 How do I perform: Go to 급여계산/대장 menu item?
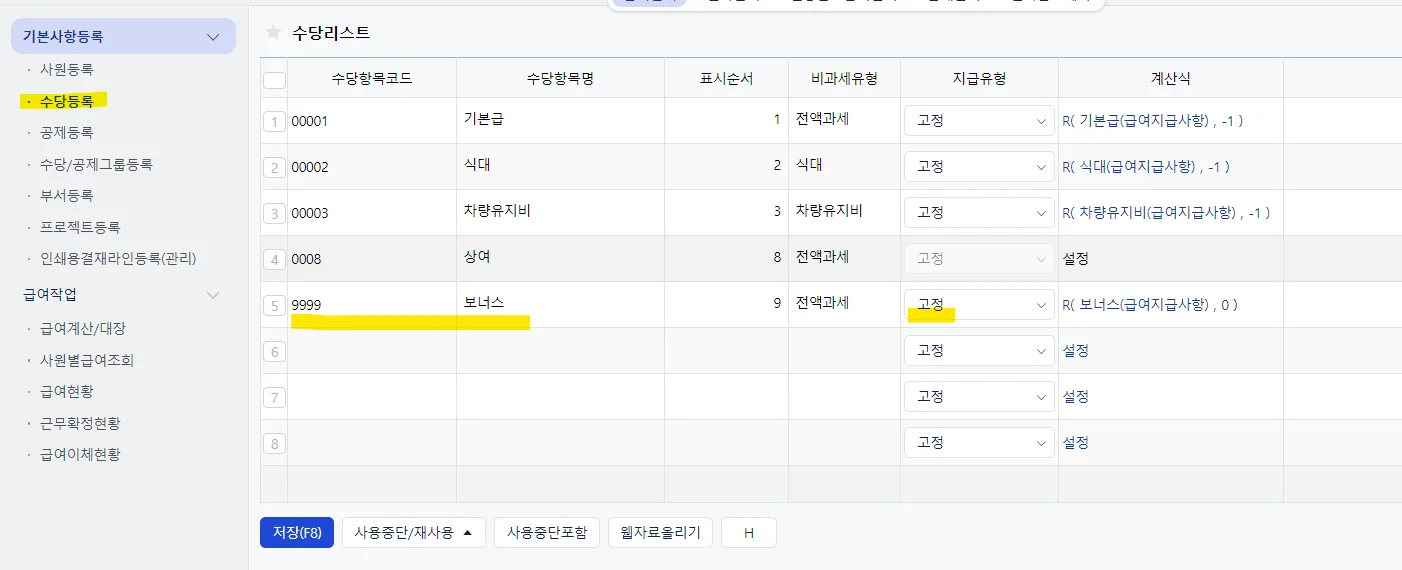tap(83, 328)
